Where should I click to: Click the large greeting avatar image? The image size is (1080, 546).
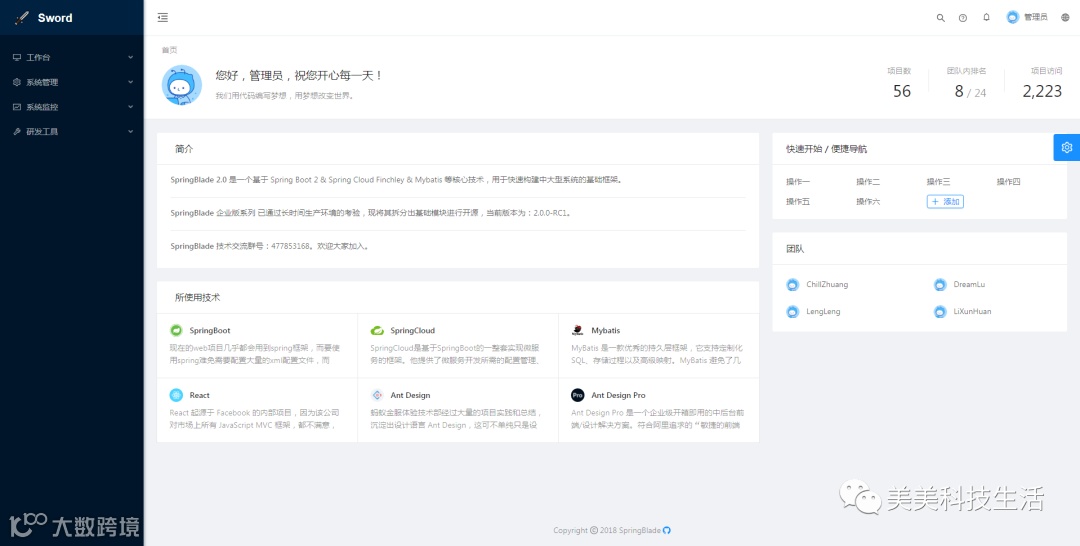182,85
